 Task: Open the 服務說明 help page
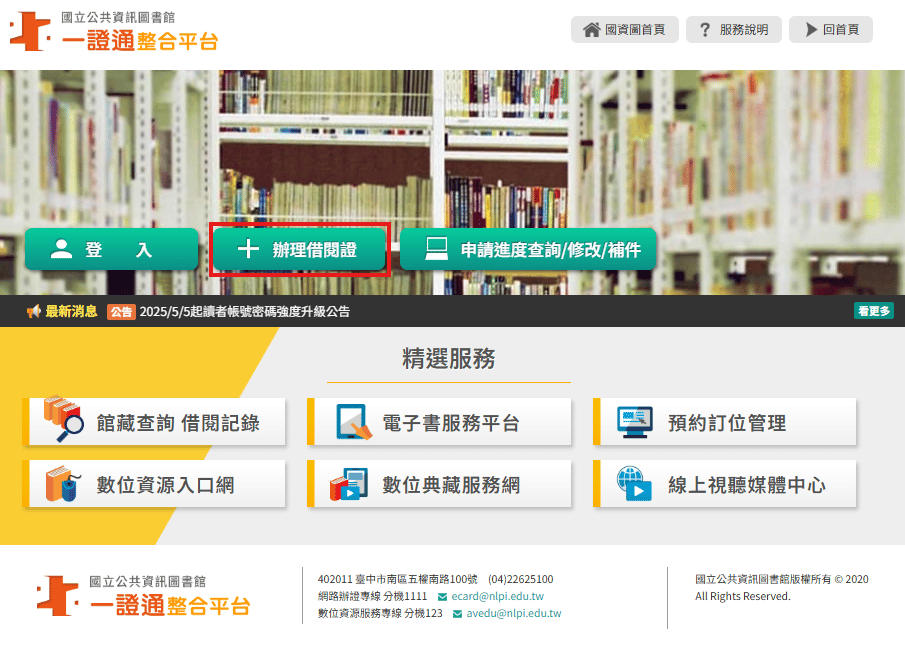[733, 30]
